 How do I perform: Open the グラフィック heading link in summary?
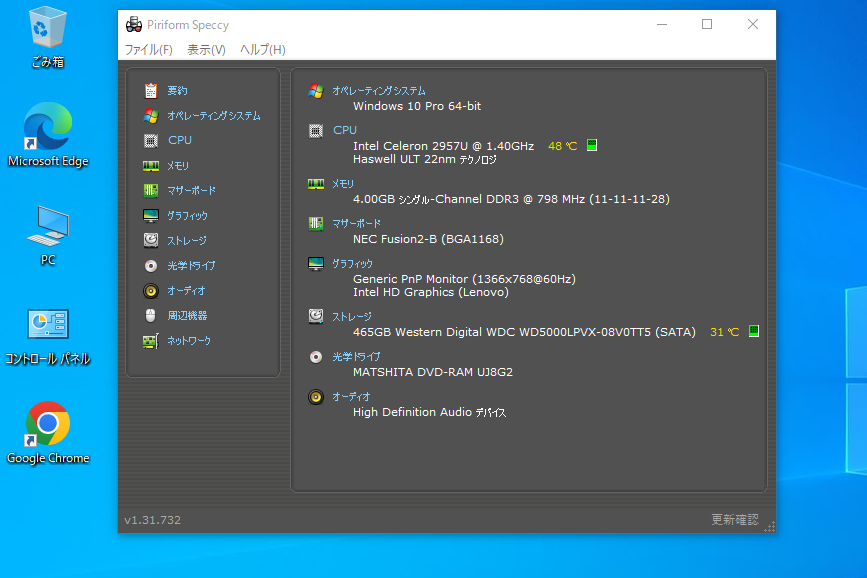pyautogui.click(x=352, y=264)
